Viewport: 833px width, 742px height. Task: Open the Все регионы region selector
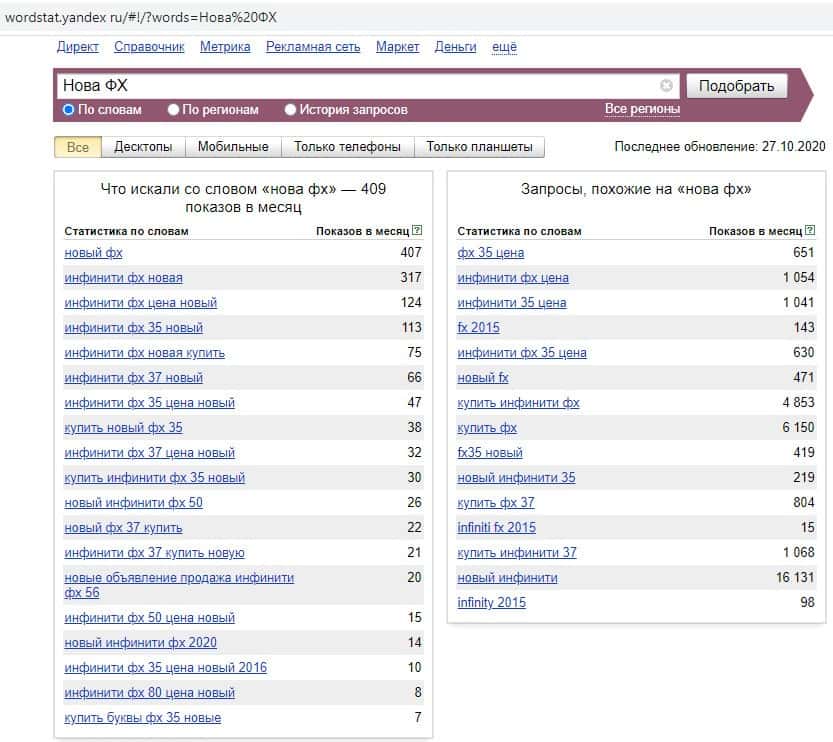pyautogui.click(x=642, y=109)
